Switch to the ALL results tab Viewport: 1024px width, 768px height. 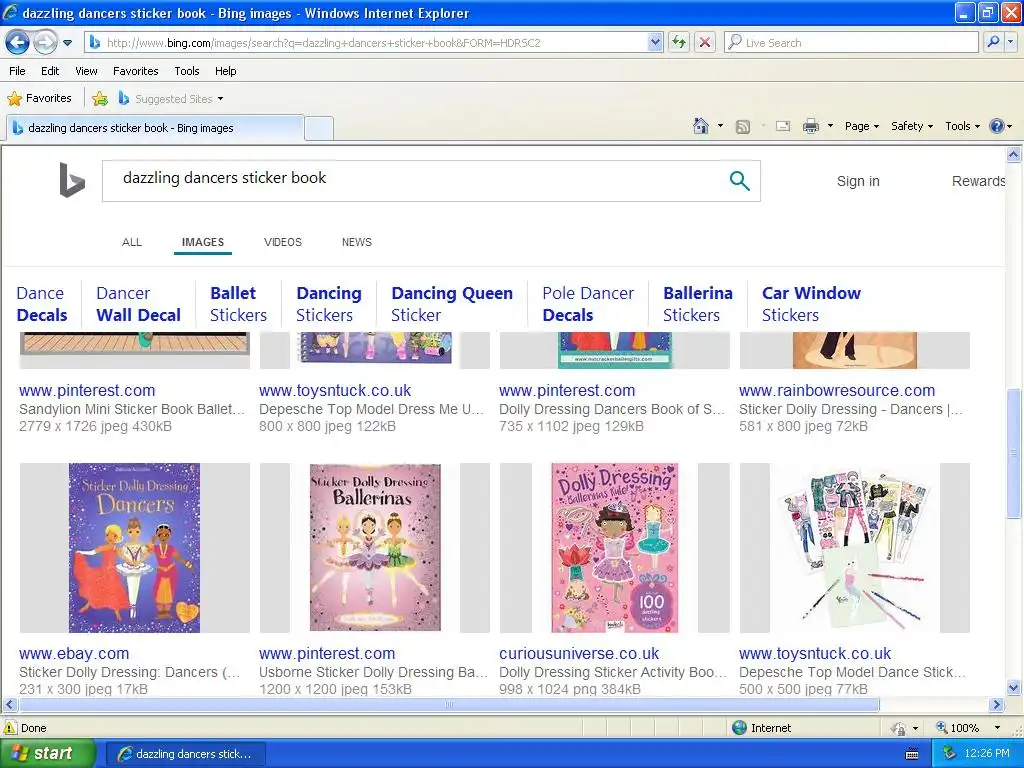[x=132, y=242]
